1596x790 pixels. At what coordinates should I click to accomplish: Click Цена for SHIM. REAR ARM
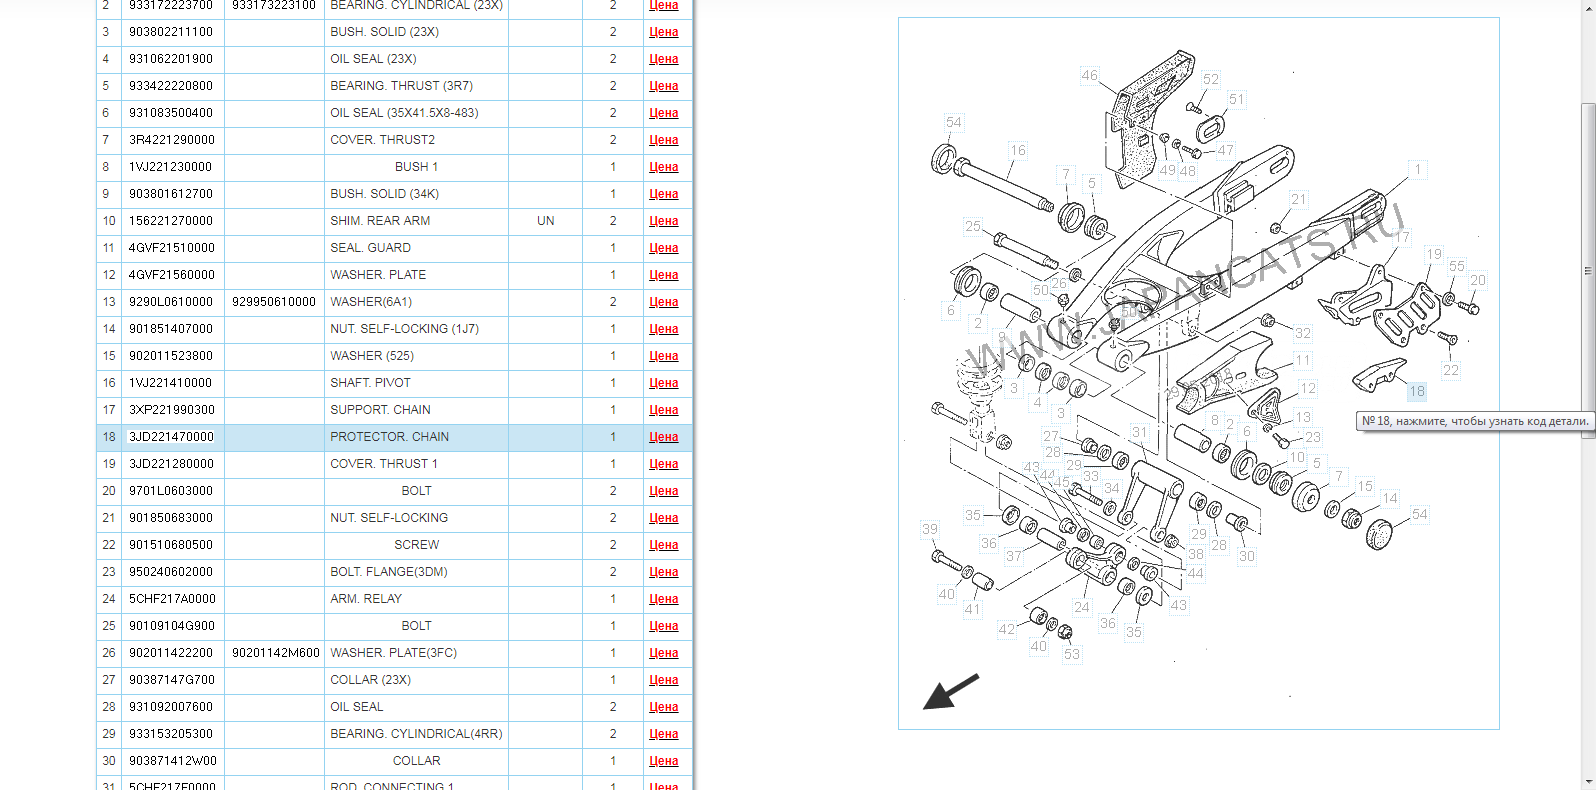(663, 221)
